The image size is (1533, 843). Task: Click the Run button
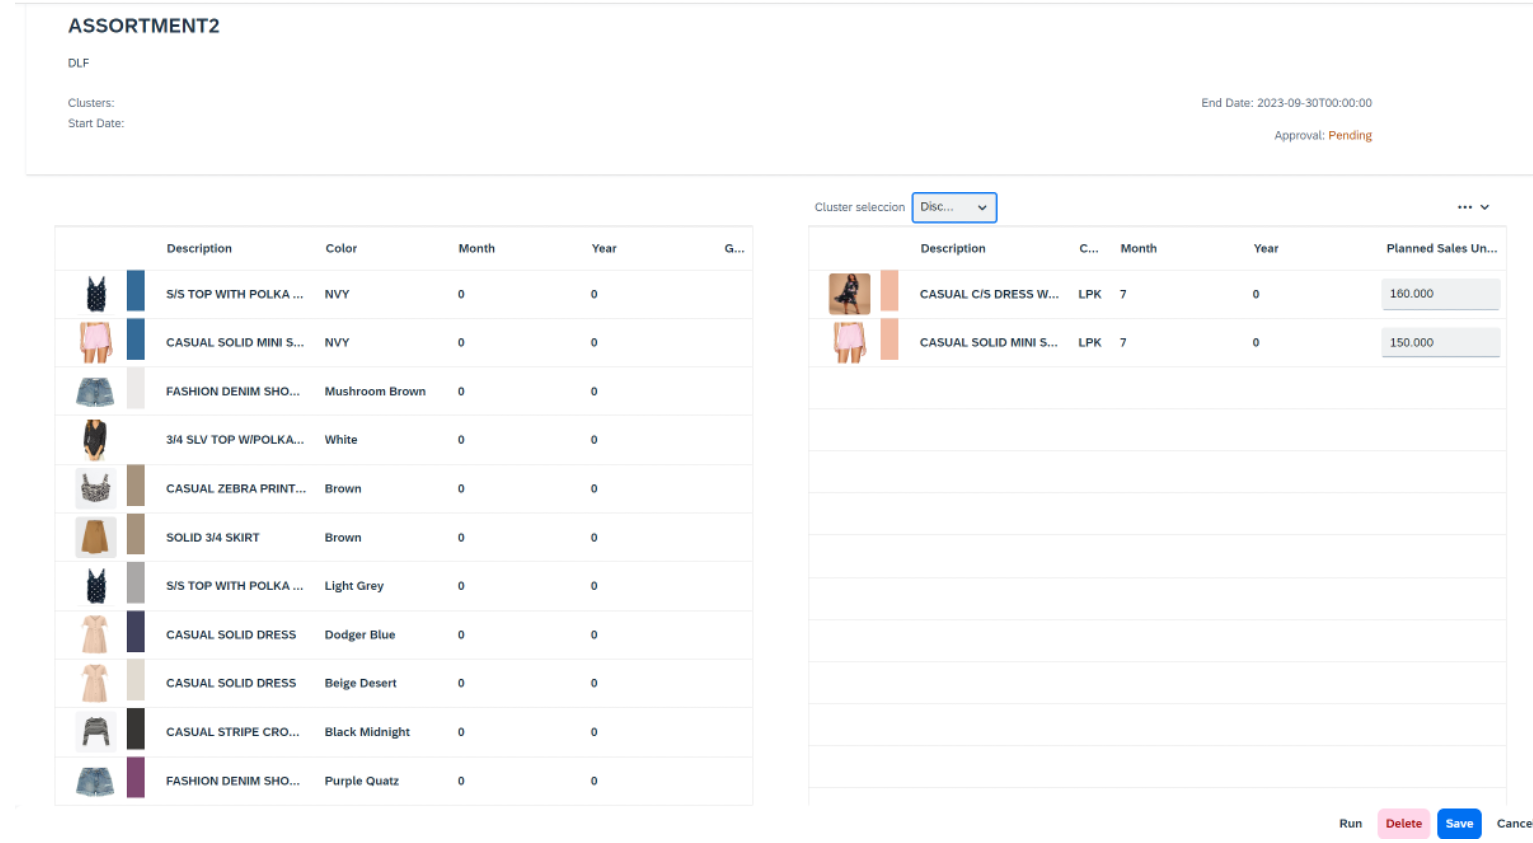(x=1350, y=823)
